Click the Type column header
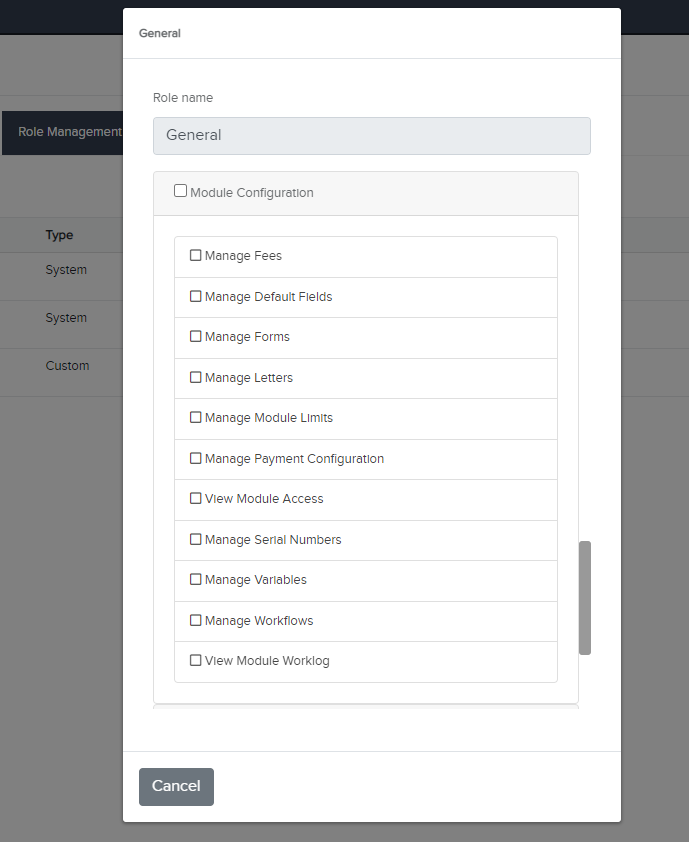This screenshot has height=842, width=689. click(x=59, y=235)
